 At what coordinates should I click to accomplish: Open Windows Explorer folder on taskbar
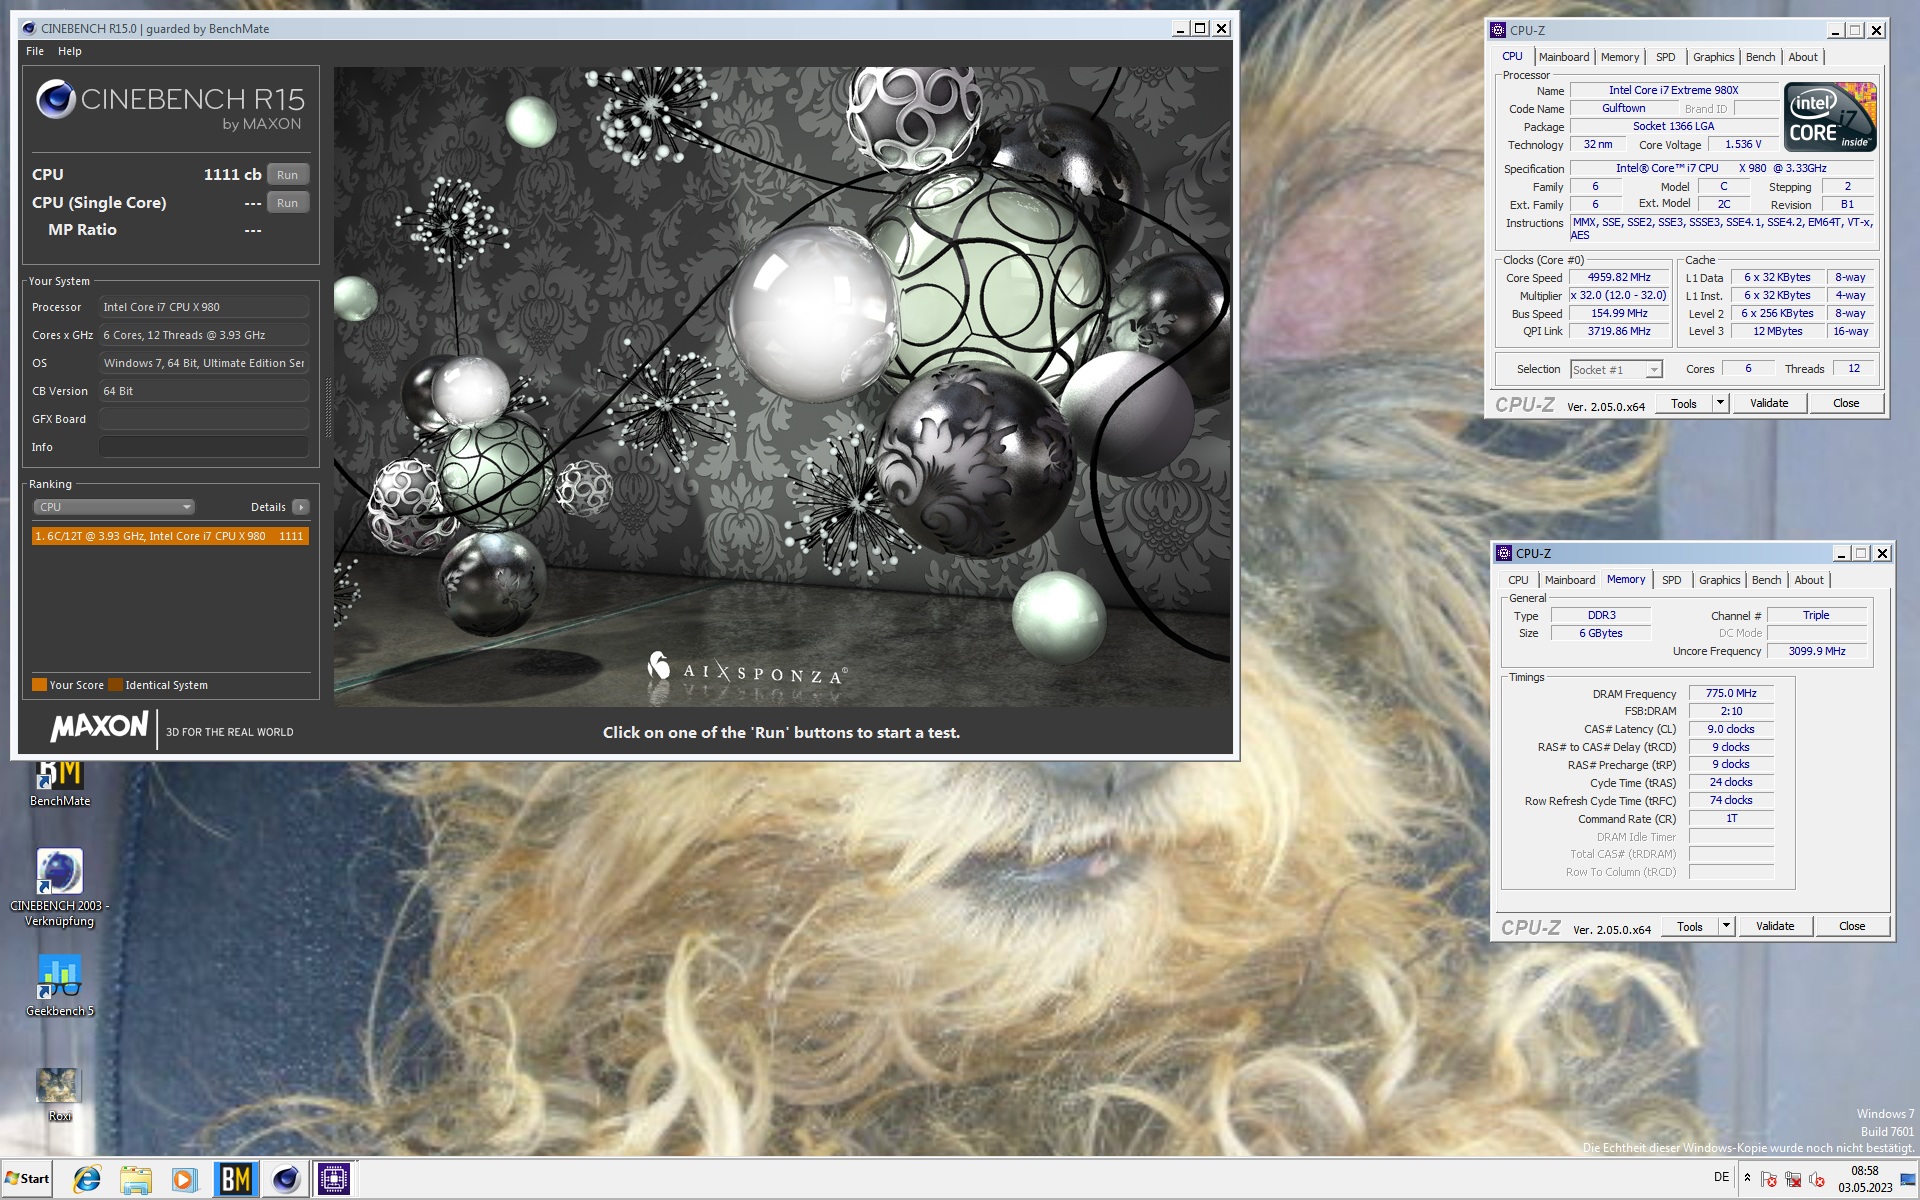click(x=136, y=1180)
